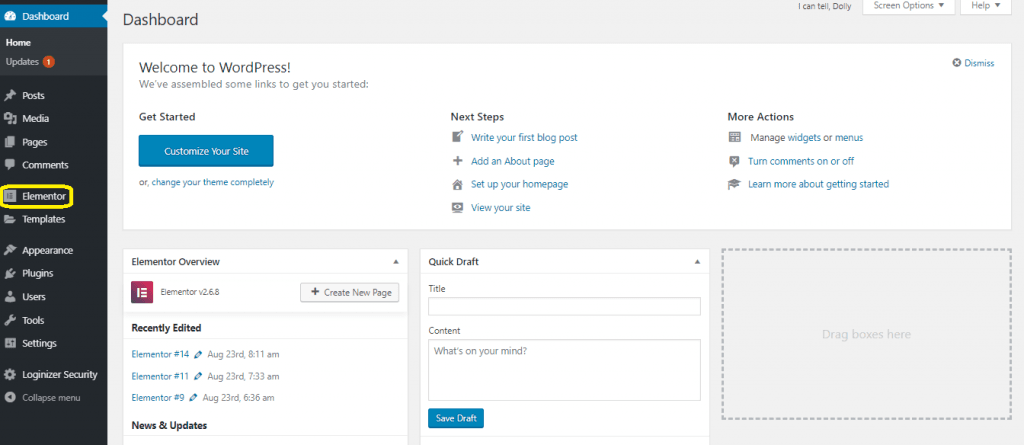Open the Screen Options dropdown
Image resolution: width=1024 pixels, height=445 pixels.
pos(908,5)
